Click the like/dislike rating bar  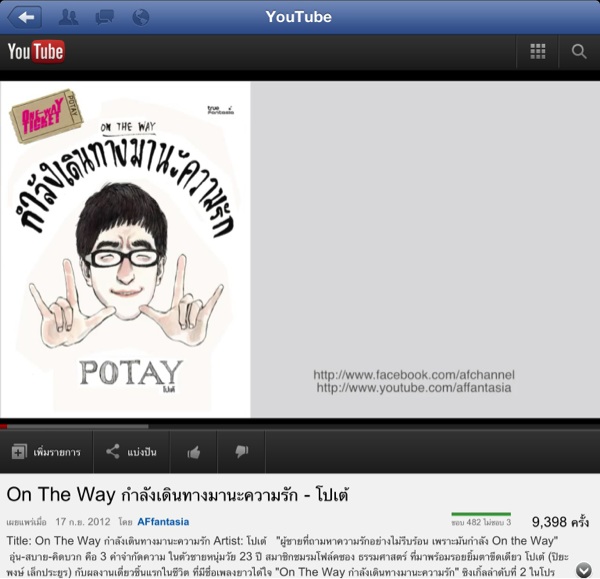pyautogui.click(x=481, y=514)
